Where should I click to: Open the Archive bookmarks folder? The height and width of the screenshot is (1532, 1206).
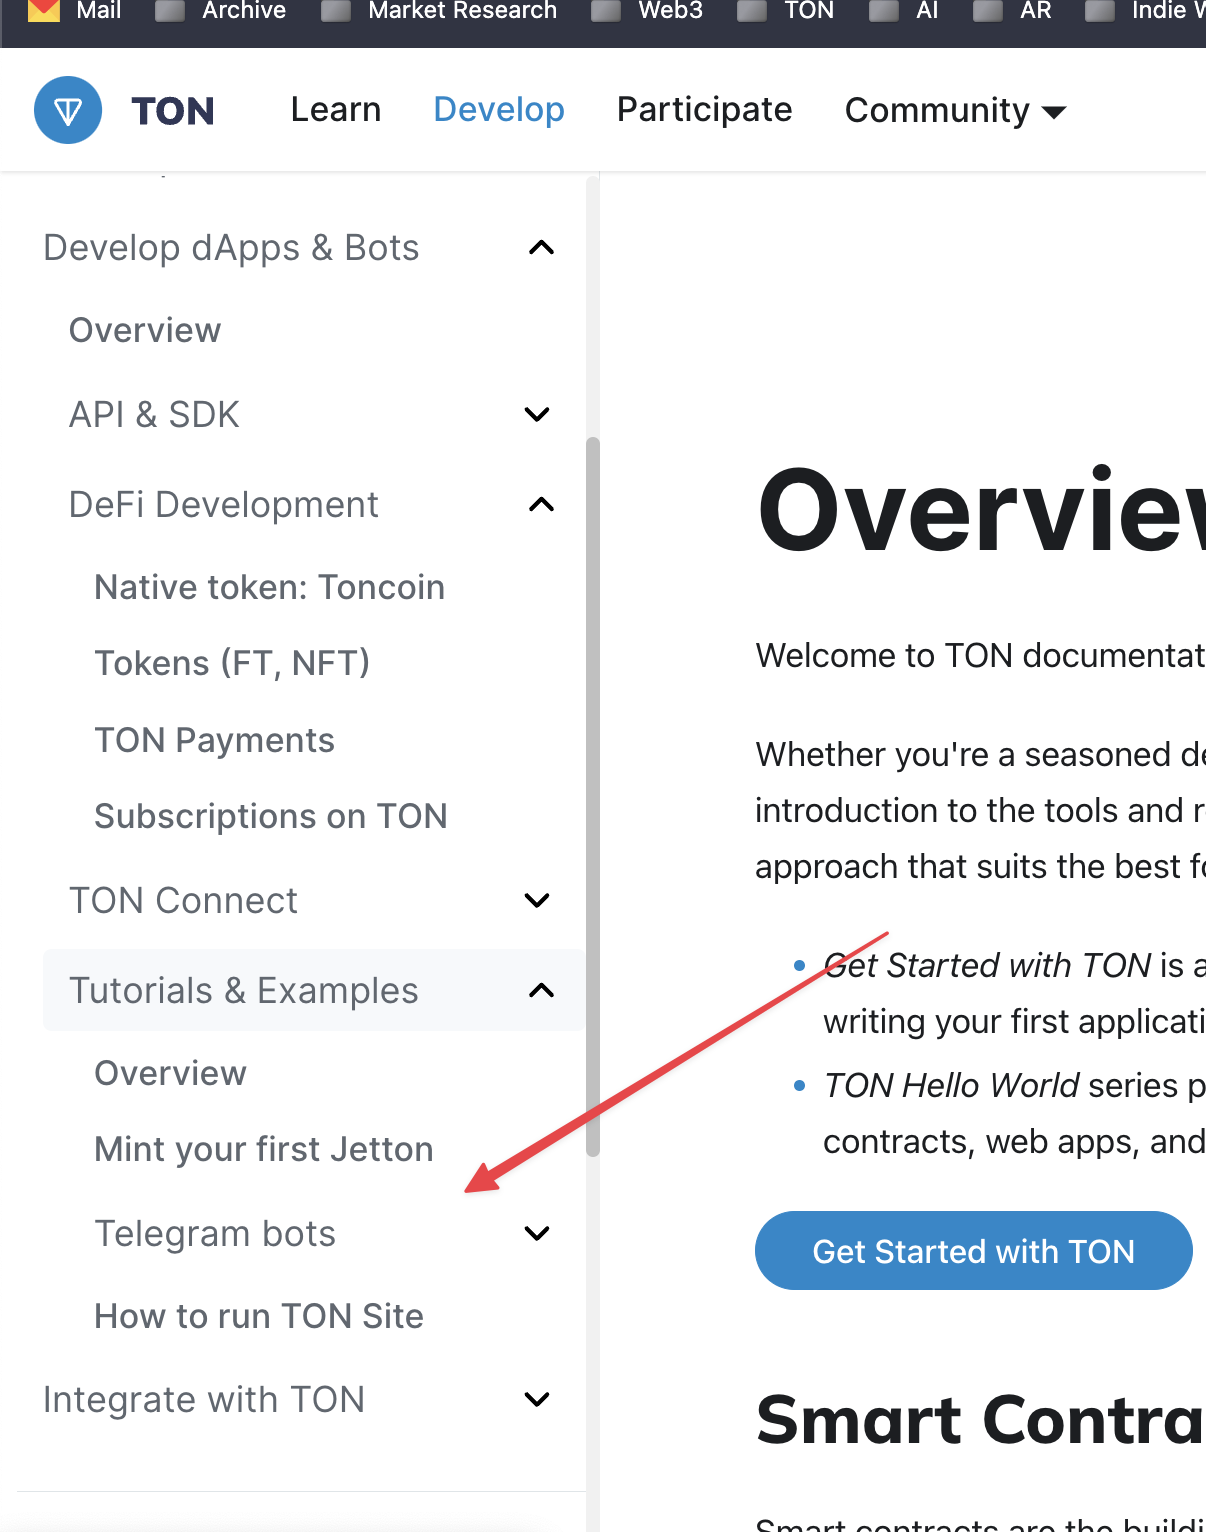click(220, 12)
